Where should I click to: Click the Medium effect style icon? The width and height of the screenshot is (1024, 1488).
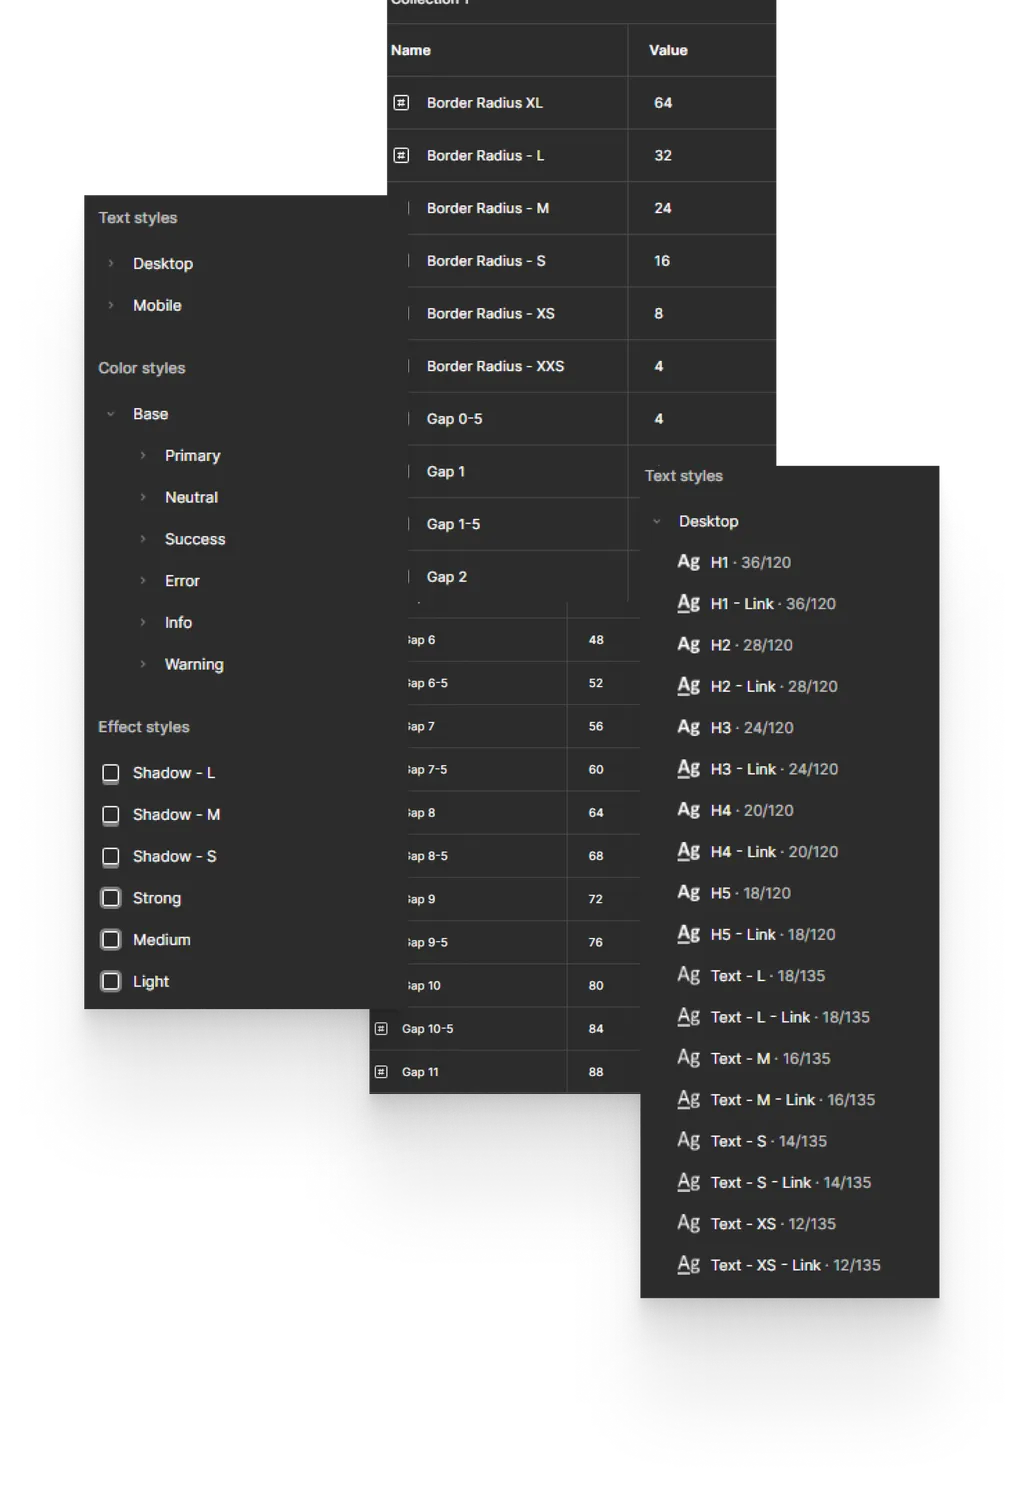click(110, 938)
